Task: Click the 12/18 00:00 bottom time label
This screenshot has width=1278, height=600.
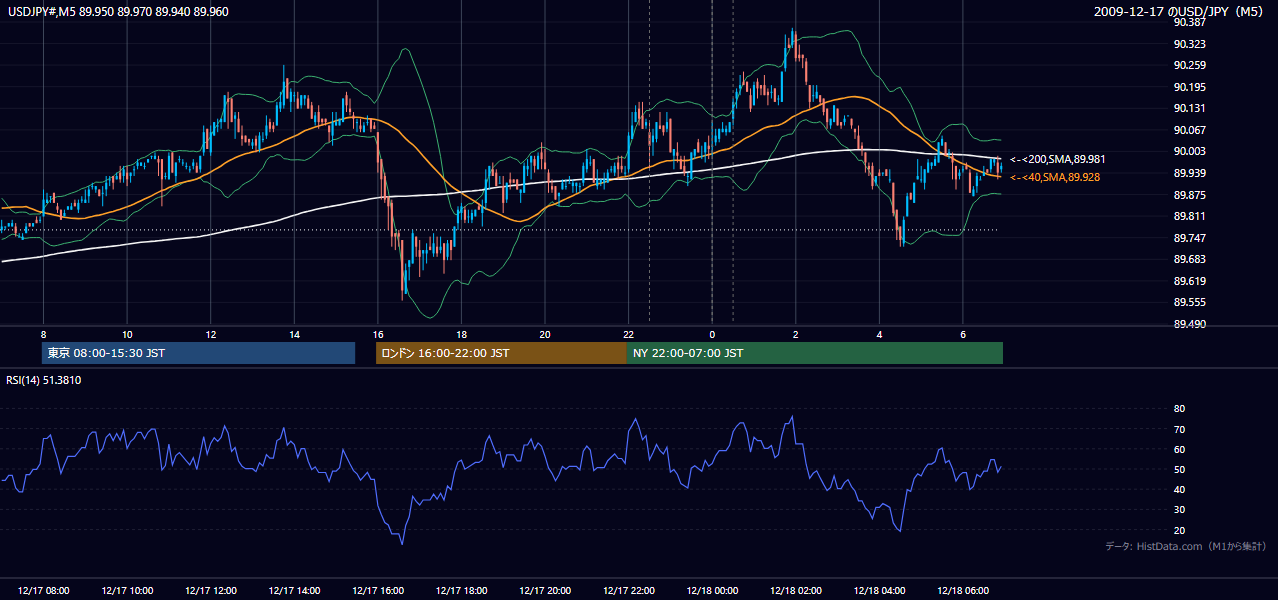Action: point(712,591)
